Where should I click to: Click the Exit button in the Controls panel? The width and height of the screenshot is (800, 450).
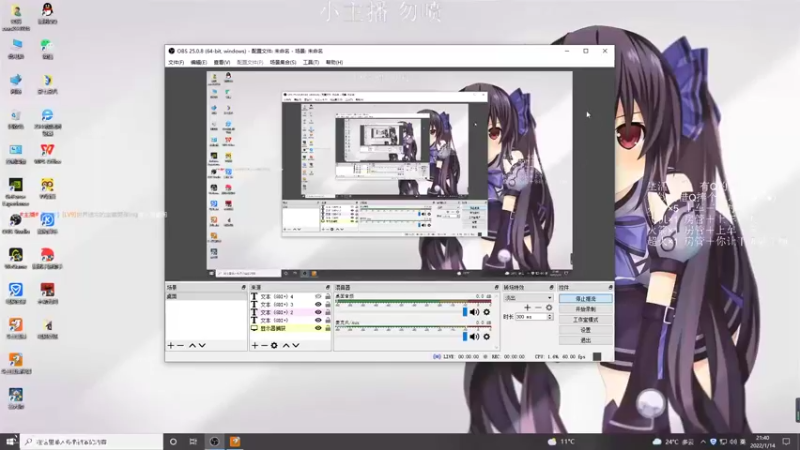click(585, 340)
